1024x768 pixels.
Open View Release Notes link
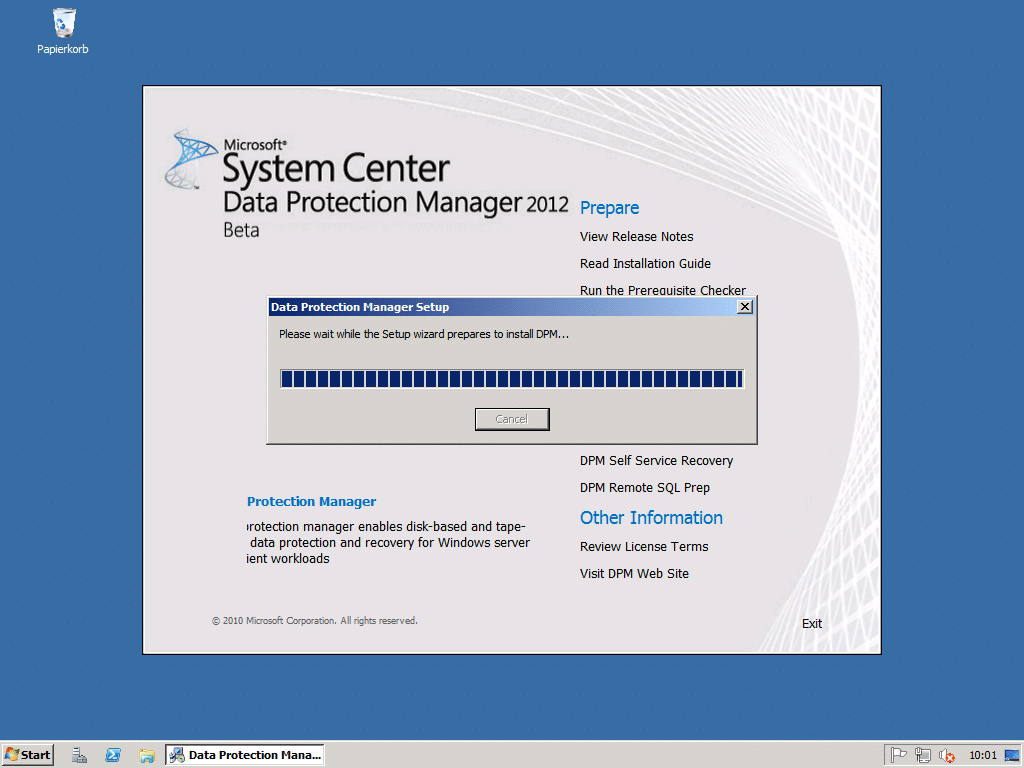pyautogui.click(x=636, y=237)
